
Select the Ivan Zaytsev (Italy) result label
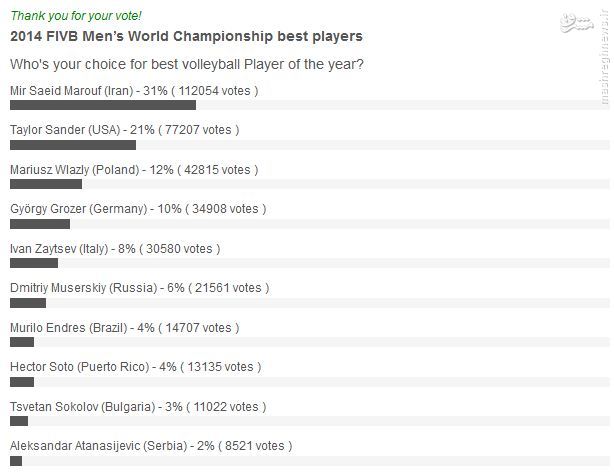114,248
